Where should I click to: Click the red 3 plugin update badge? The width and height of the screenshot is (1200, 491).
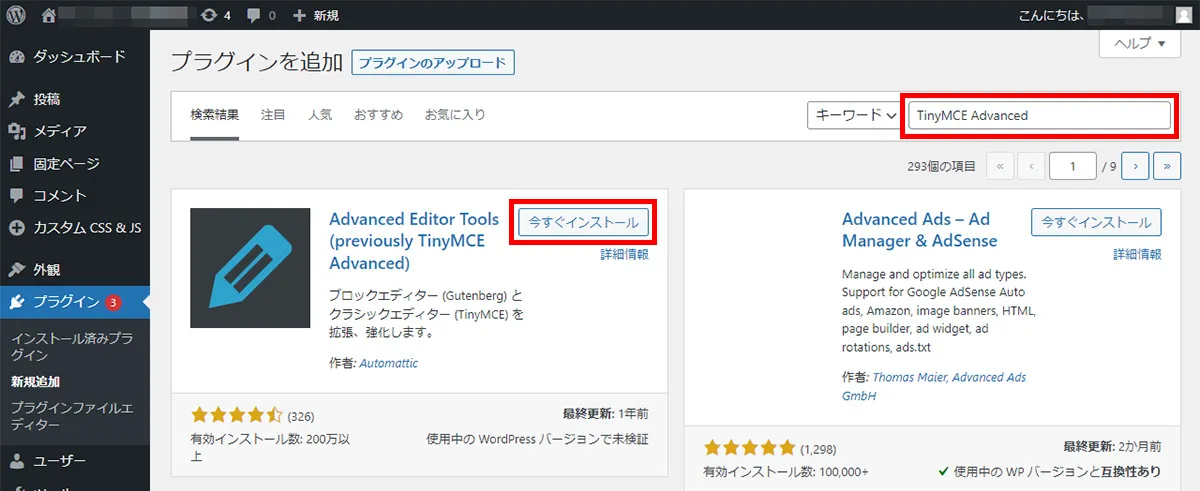(113, 302)
